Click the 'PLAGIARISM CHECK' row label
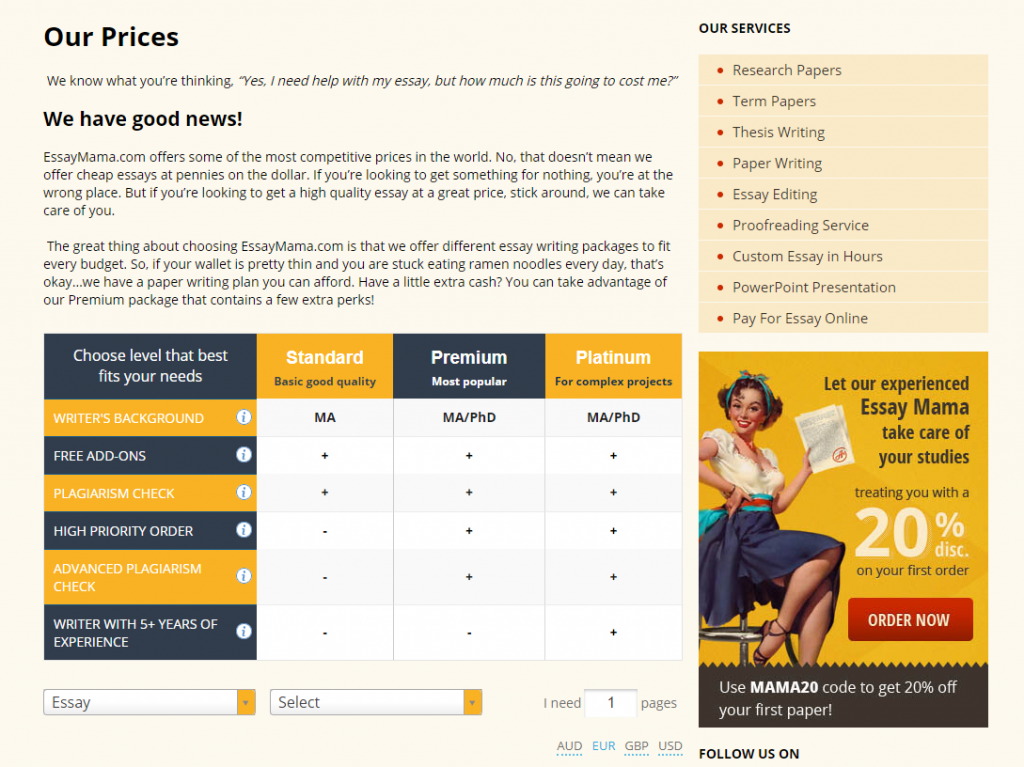 [114, 493]
